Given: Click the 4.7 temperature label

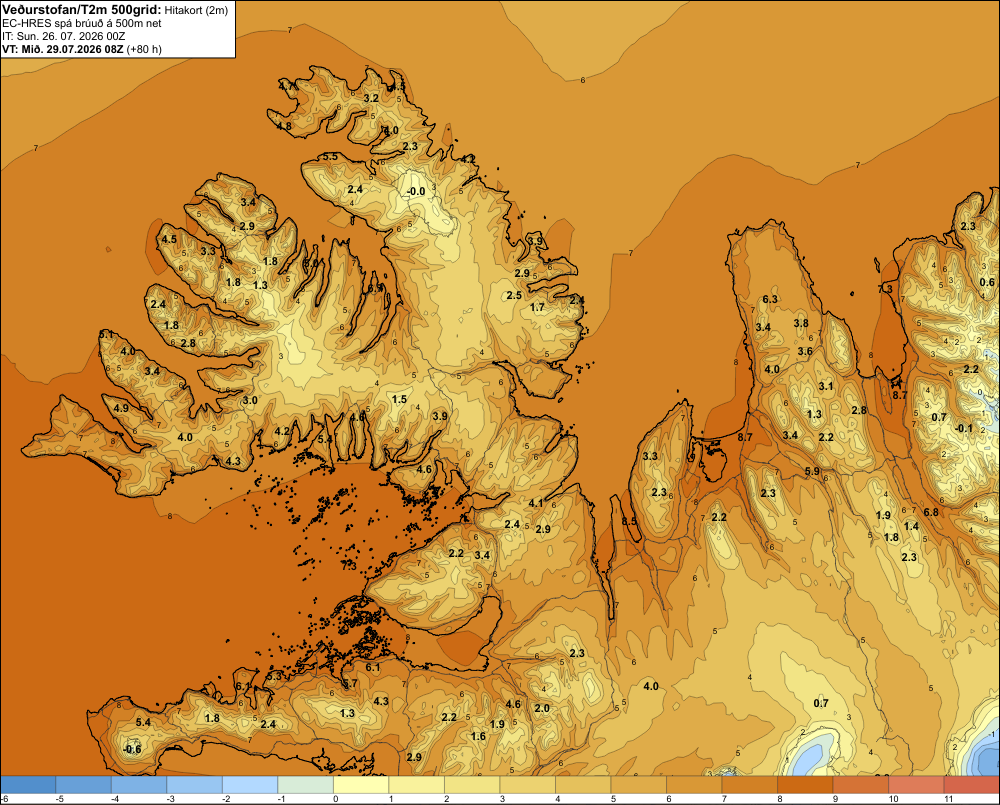Looking at the screenshot, I should [286, 85].
